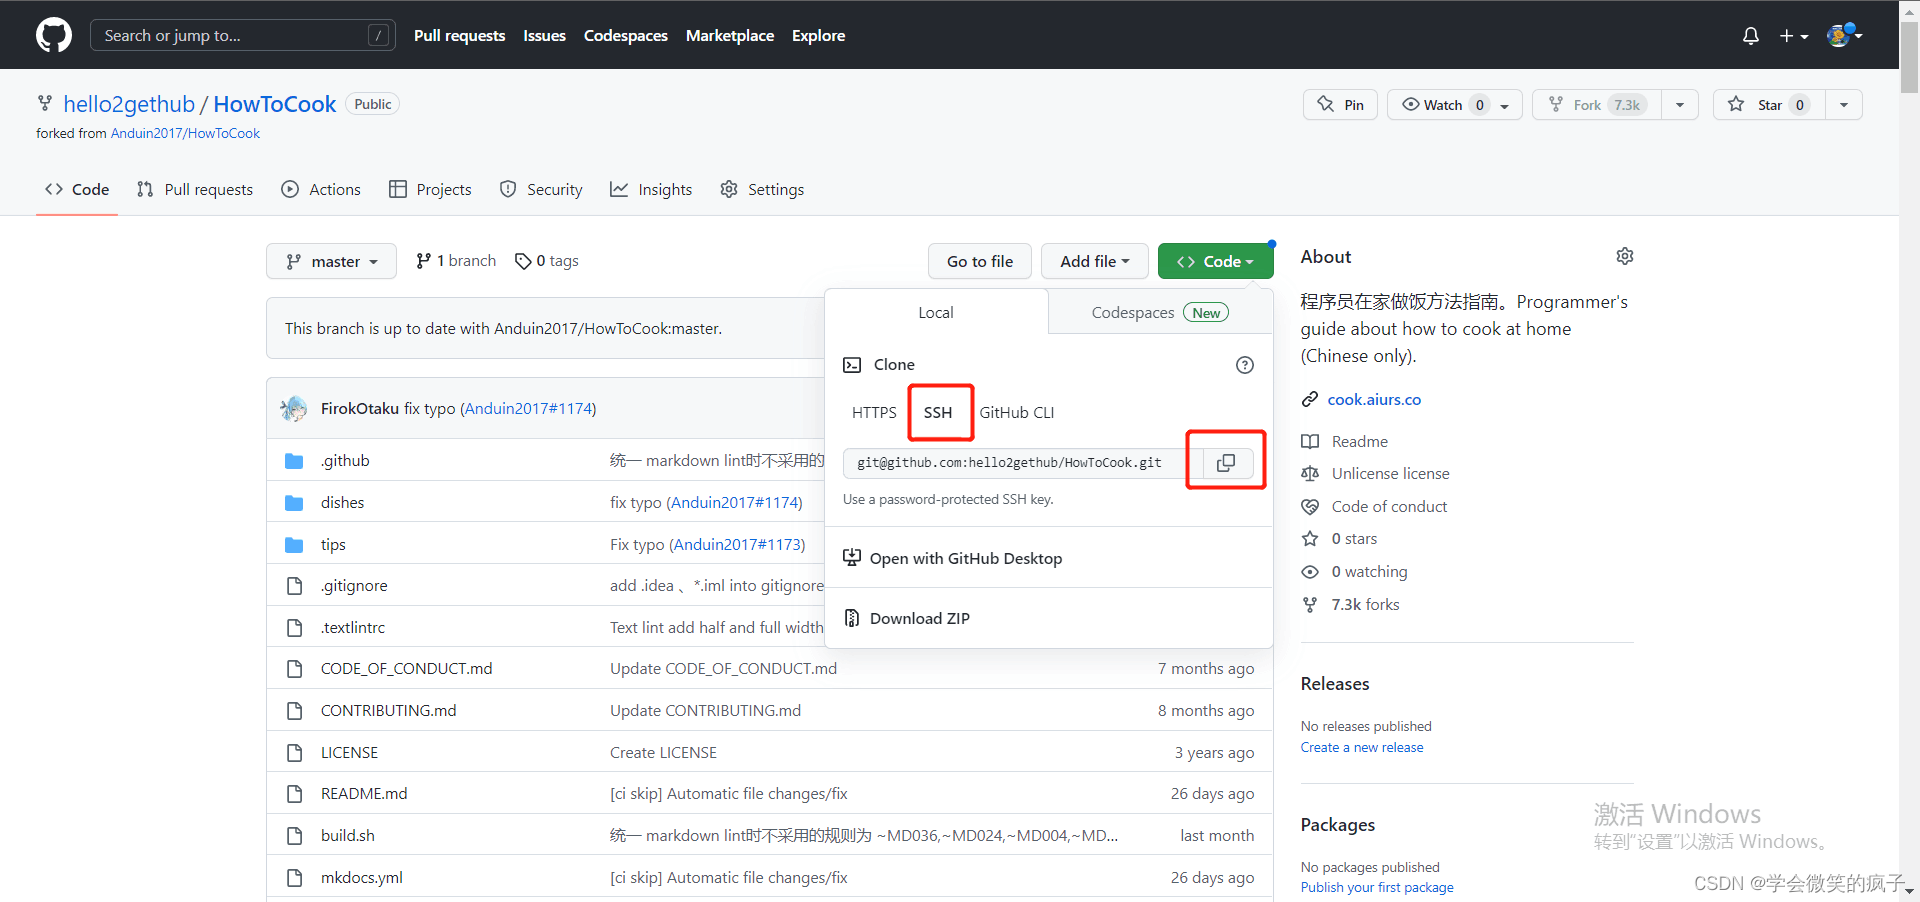Click Go to file button
This screenshot has height=902, width=1920.
tap(979, 261)
